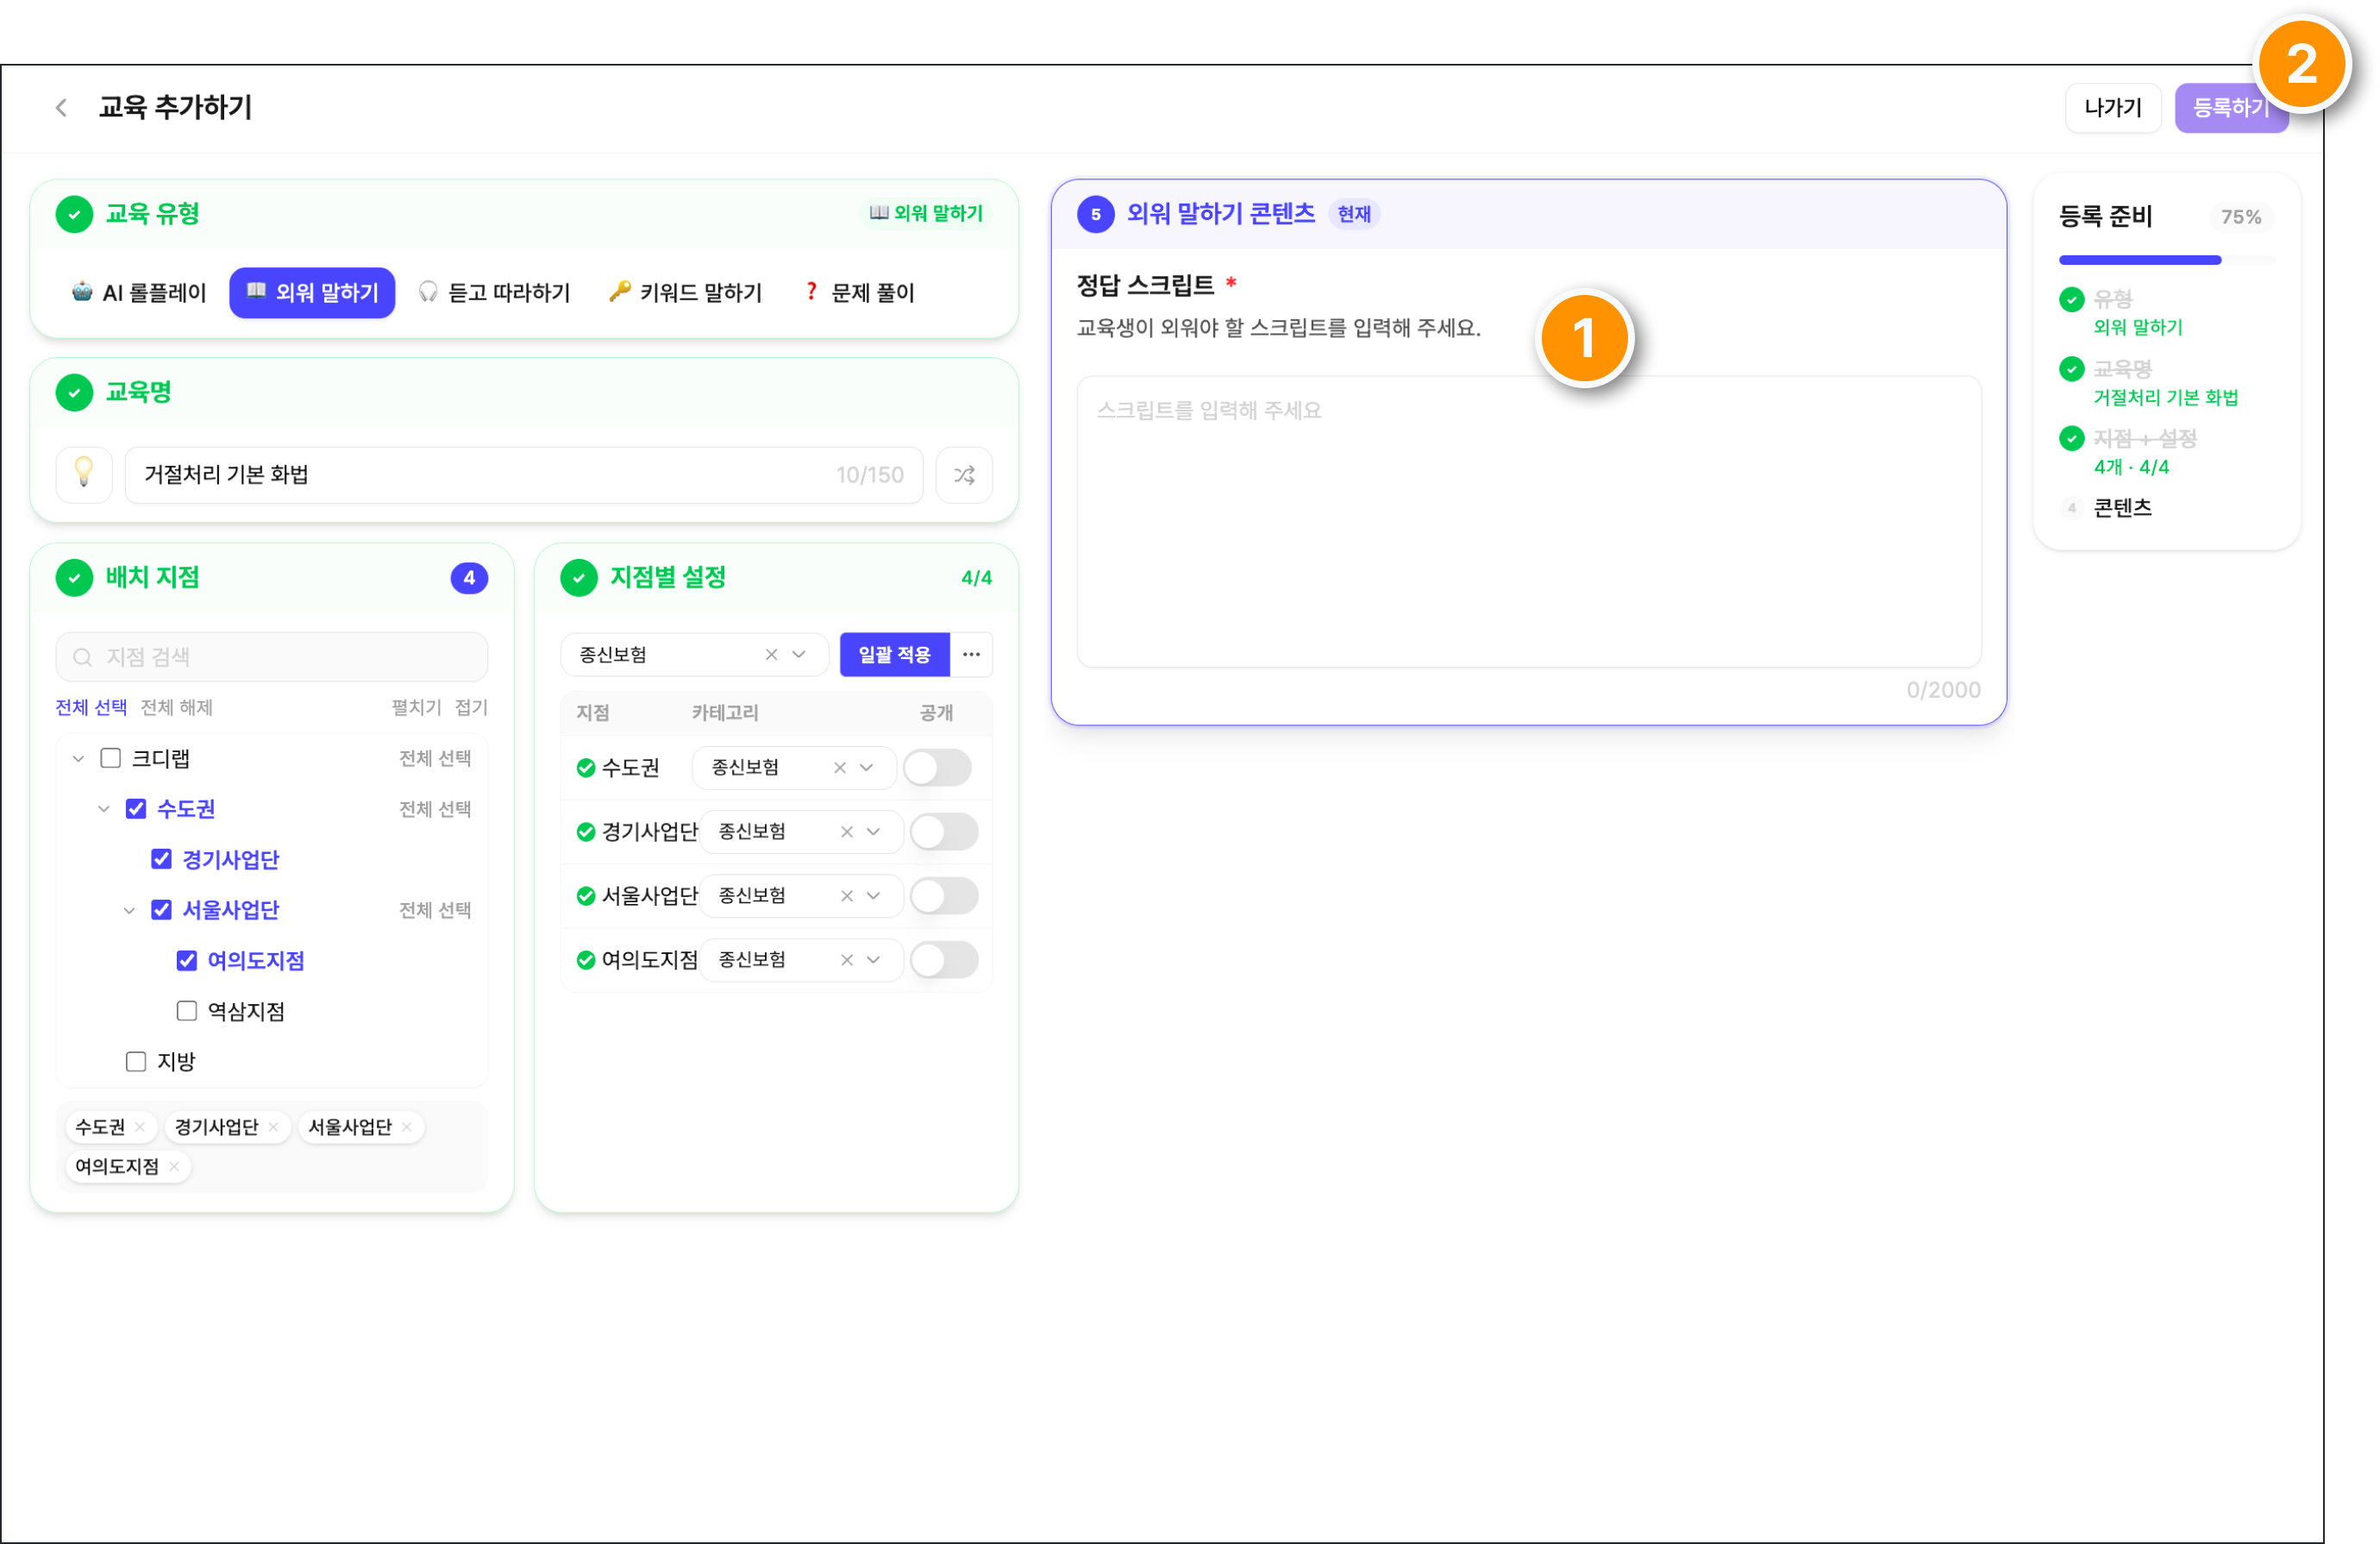Click the 펼치기 link

pos(416,707)
